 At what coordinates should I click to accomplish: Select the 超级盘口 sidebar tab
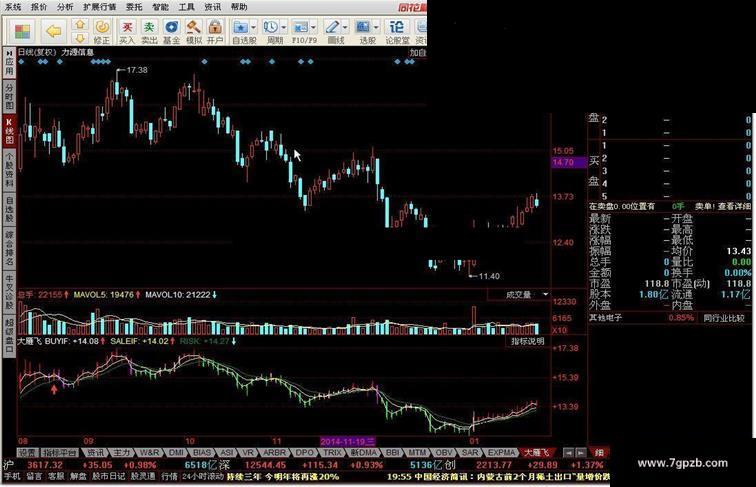[9, 335]
